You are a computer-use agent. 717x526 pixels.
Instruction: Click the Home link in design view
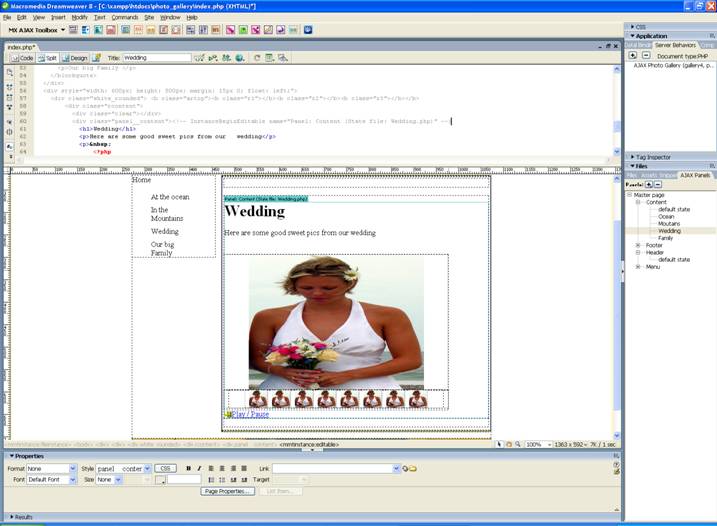pyautogui.click(x=141, y=180)
